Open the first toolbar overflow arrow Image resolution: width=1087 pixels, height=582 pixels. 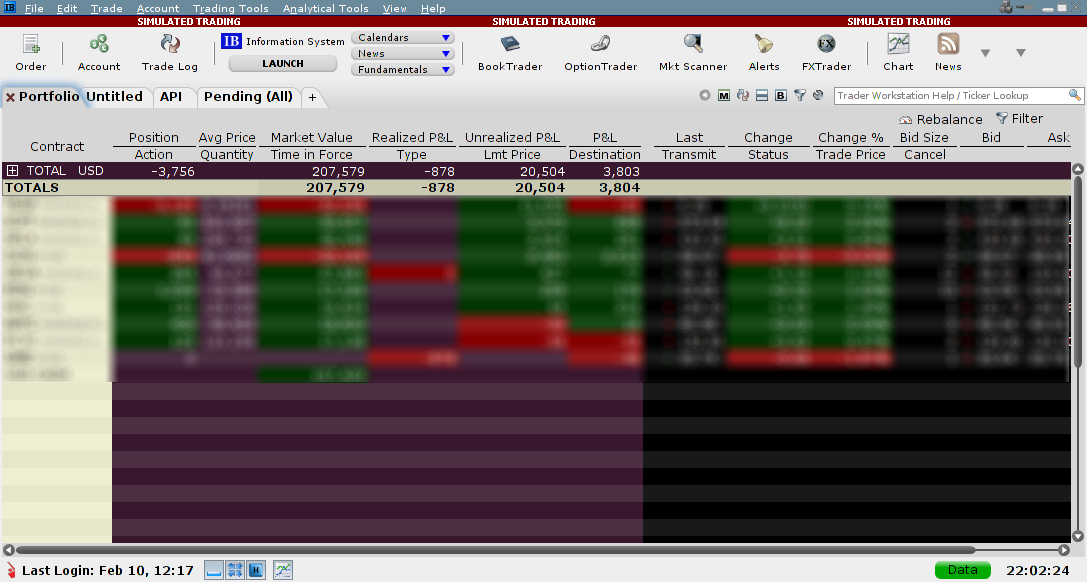(985, 53)
